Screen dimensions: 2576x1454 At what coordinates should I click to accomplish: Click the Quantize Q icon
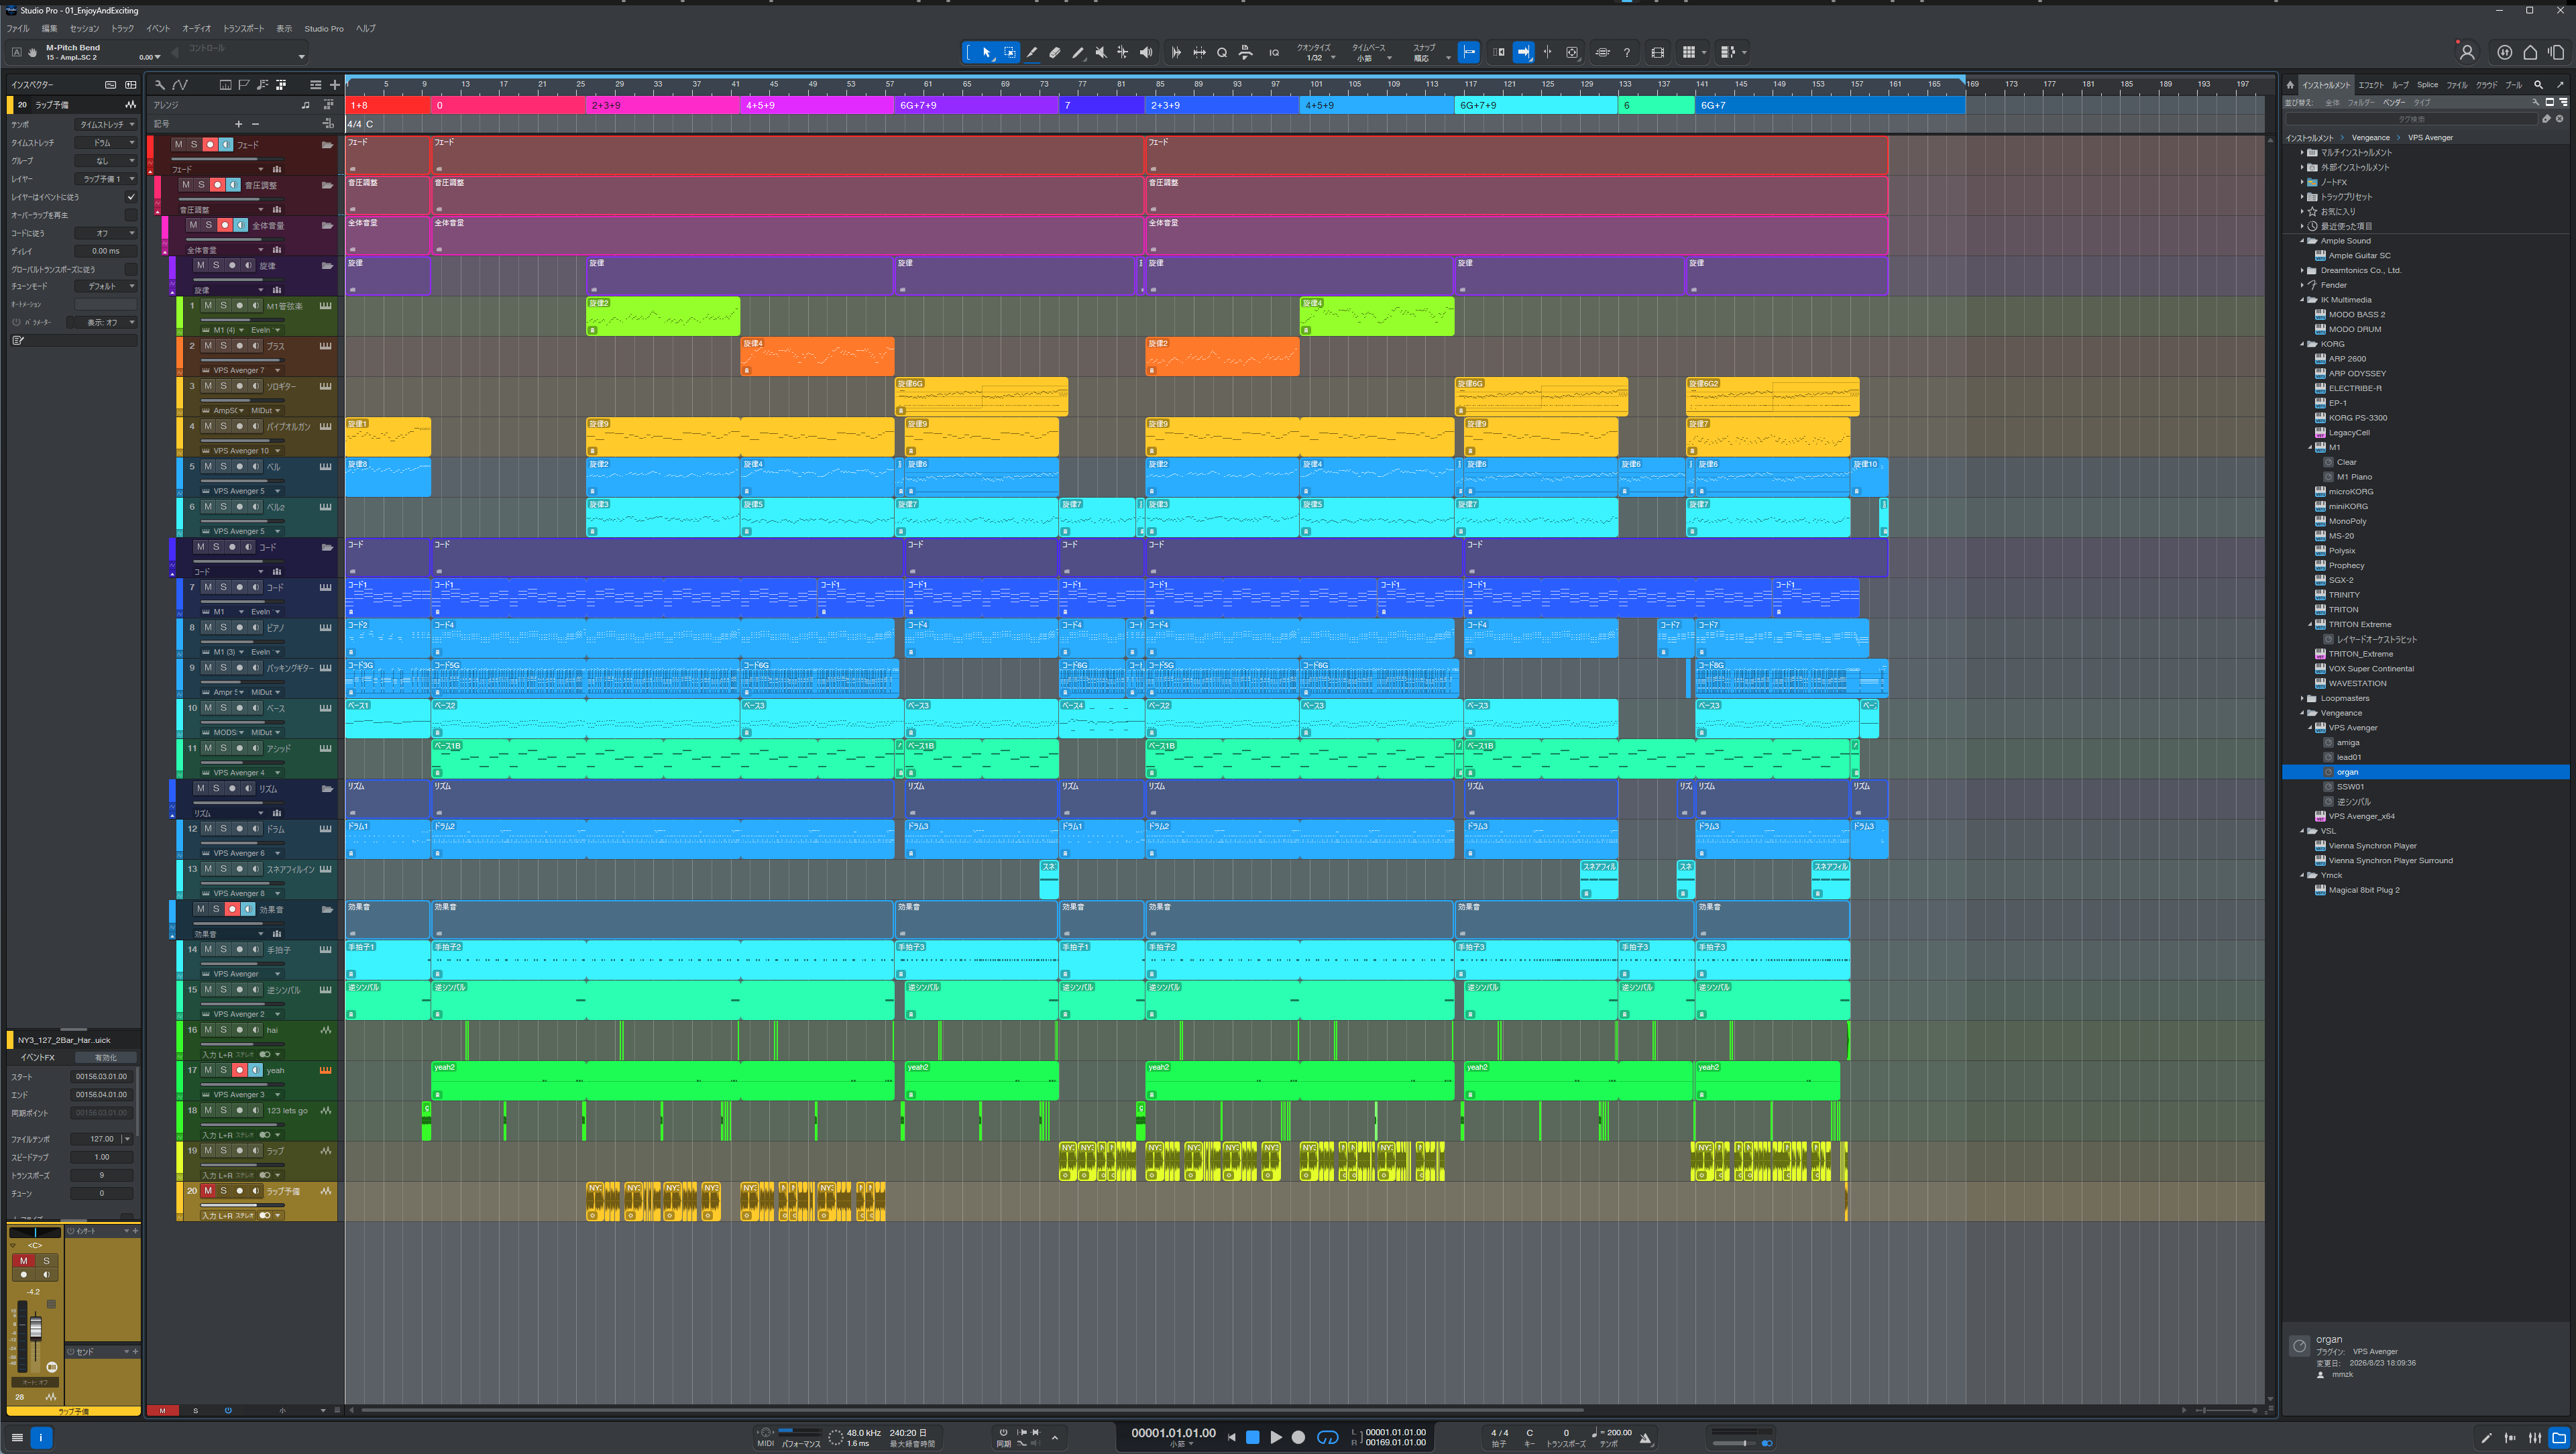(x=1222, y=52)
